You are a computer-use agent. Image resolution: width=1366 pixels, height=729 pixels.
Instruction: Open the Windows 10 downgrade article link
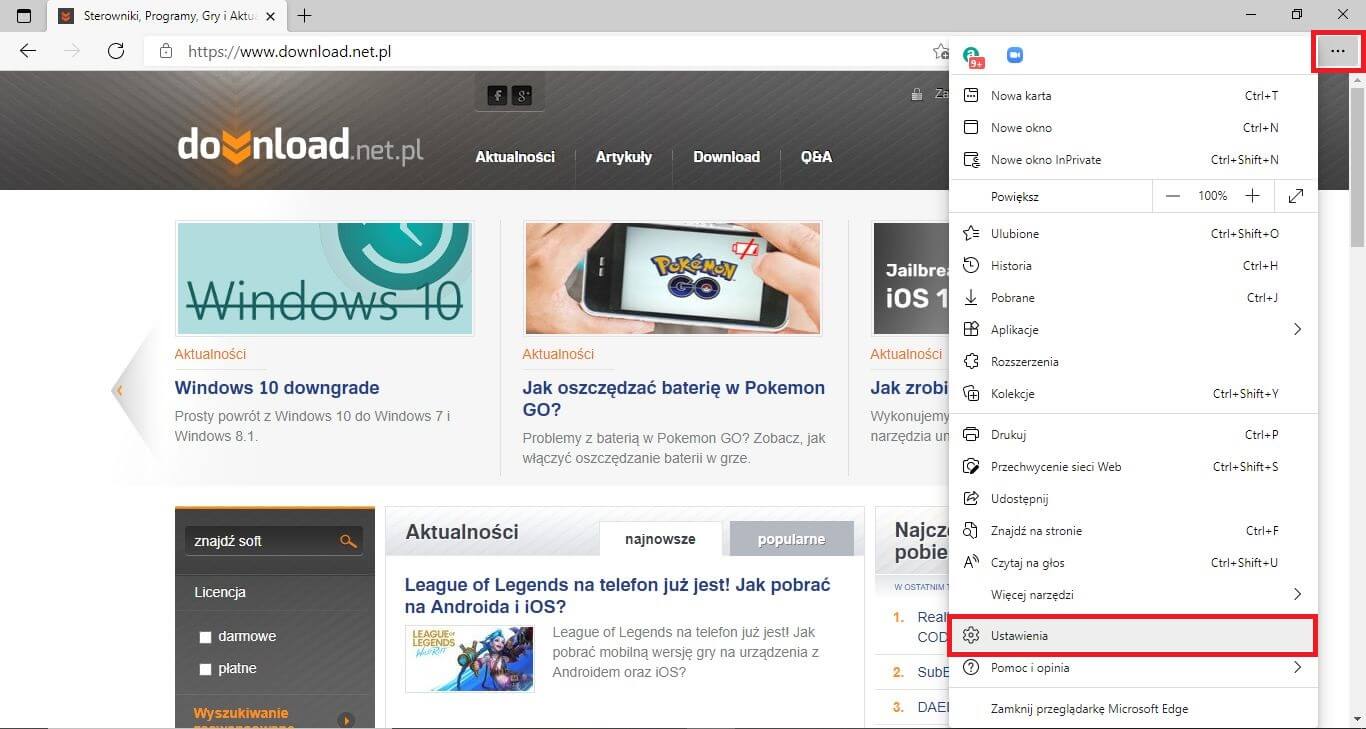point(277,388)
